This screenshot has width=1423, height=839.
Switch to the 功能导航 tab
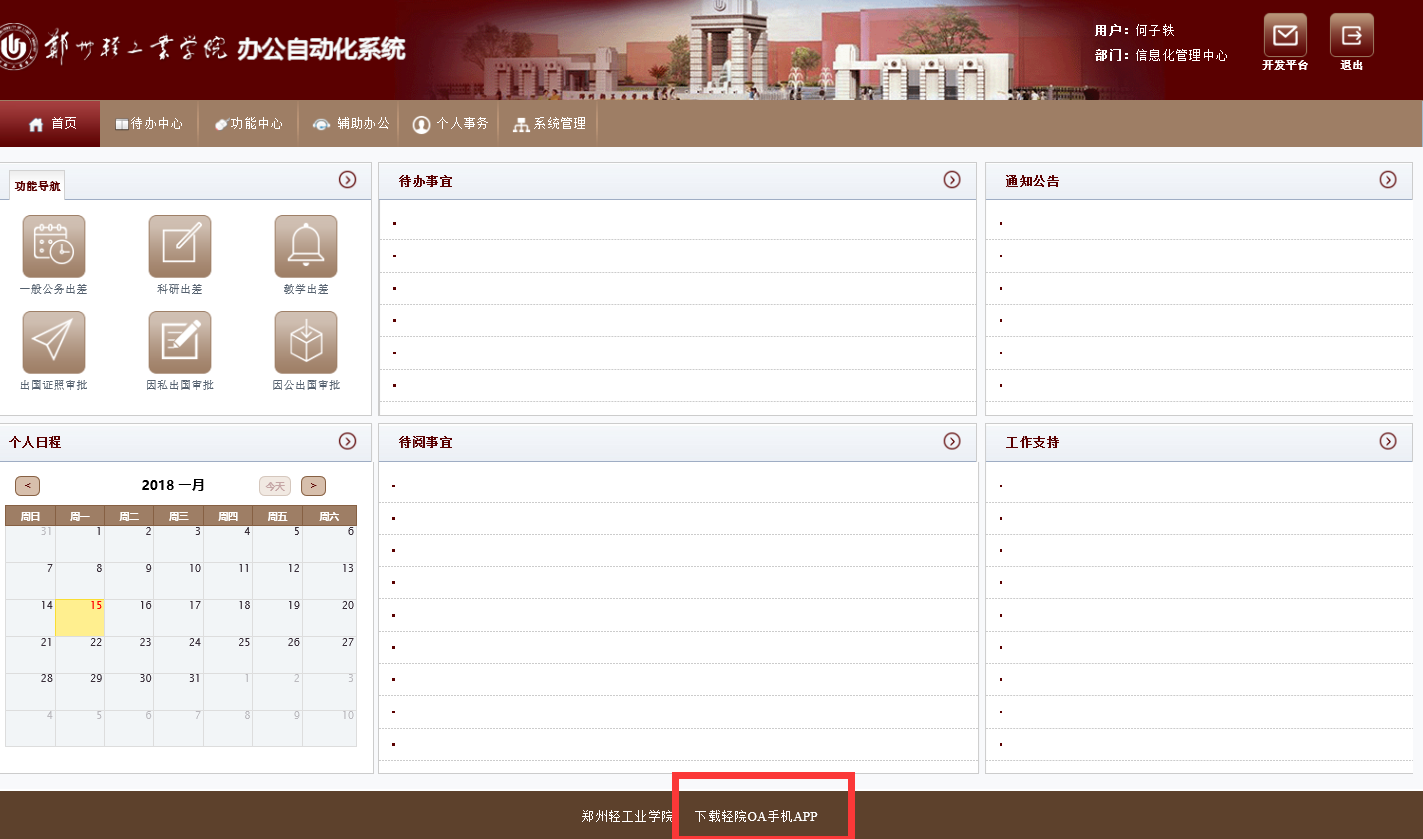pos(37,186)
